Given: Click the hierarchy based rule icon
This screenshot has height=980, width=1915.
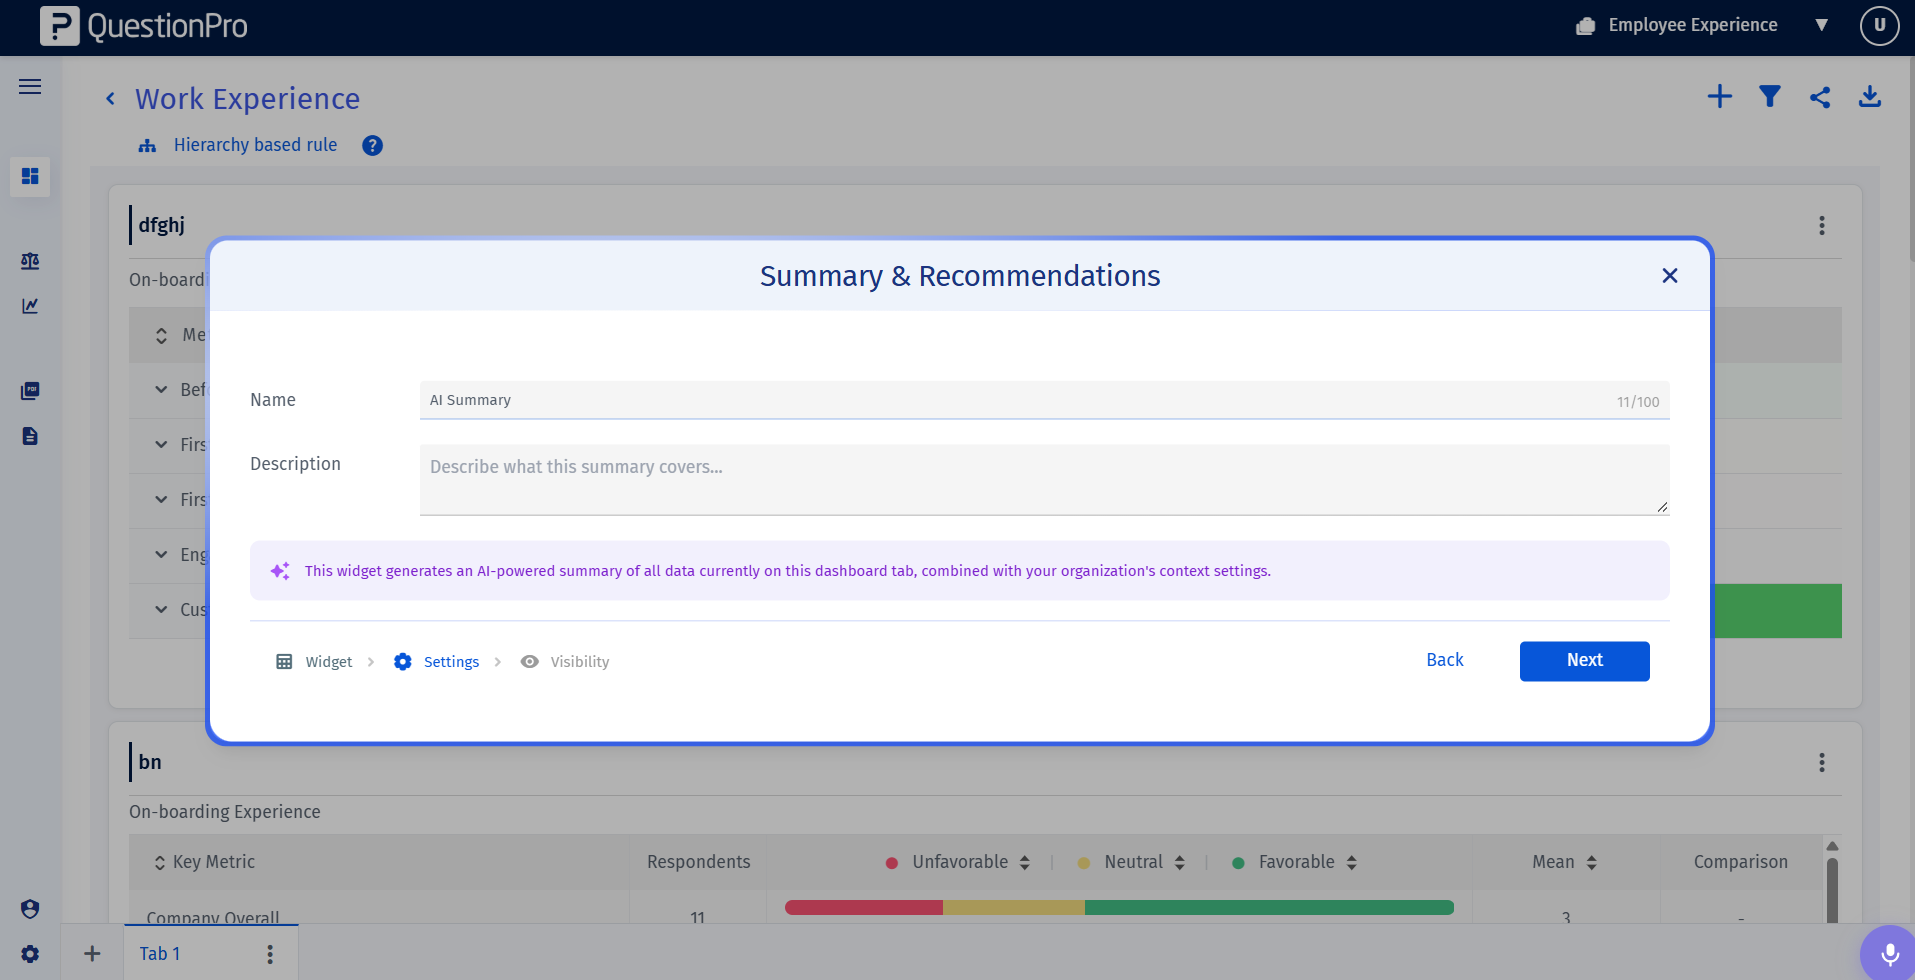Looking at the screenshot, I should tap(148, 146).
